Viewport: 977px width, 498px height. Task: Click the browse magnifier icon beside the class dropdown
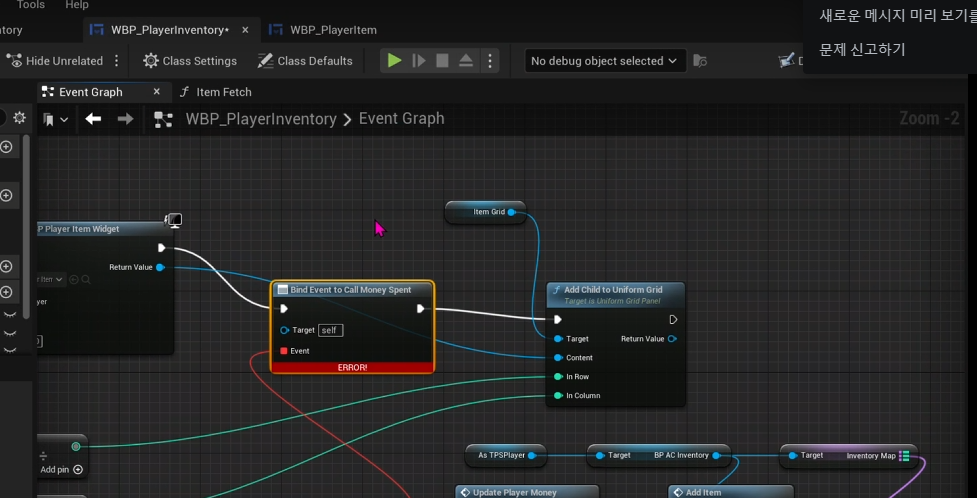(85, 280)
